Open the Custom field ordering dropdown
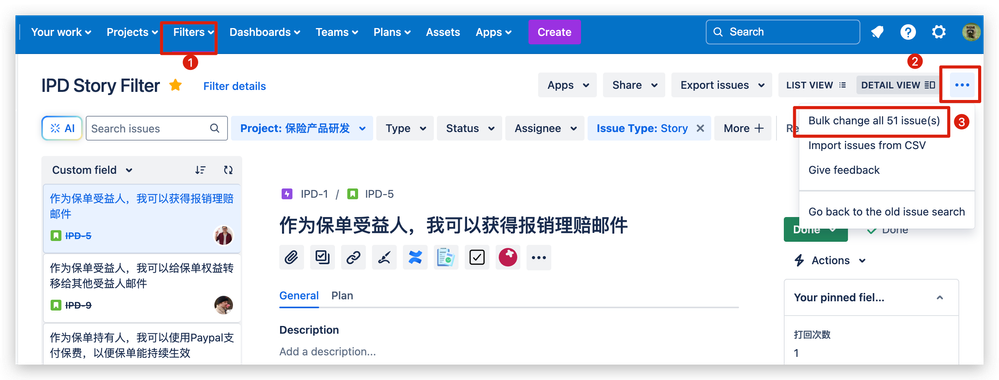 [92, 170]
